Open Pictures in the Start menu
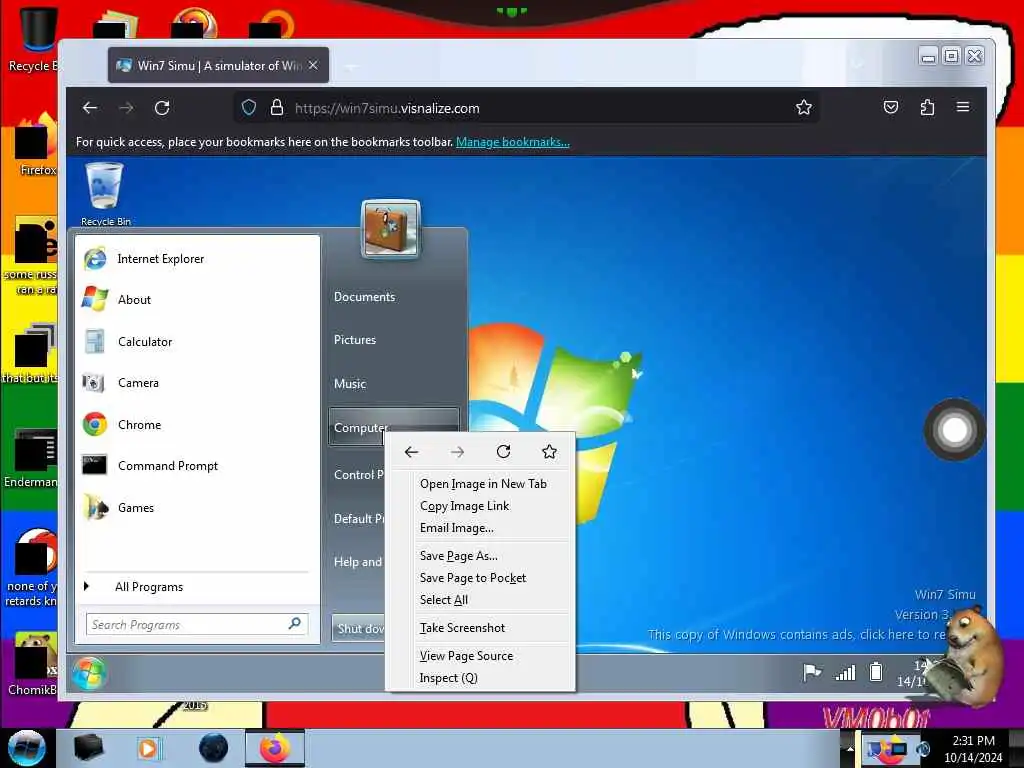This screenshot has width=1024, height=768. (355, 340)
